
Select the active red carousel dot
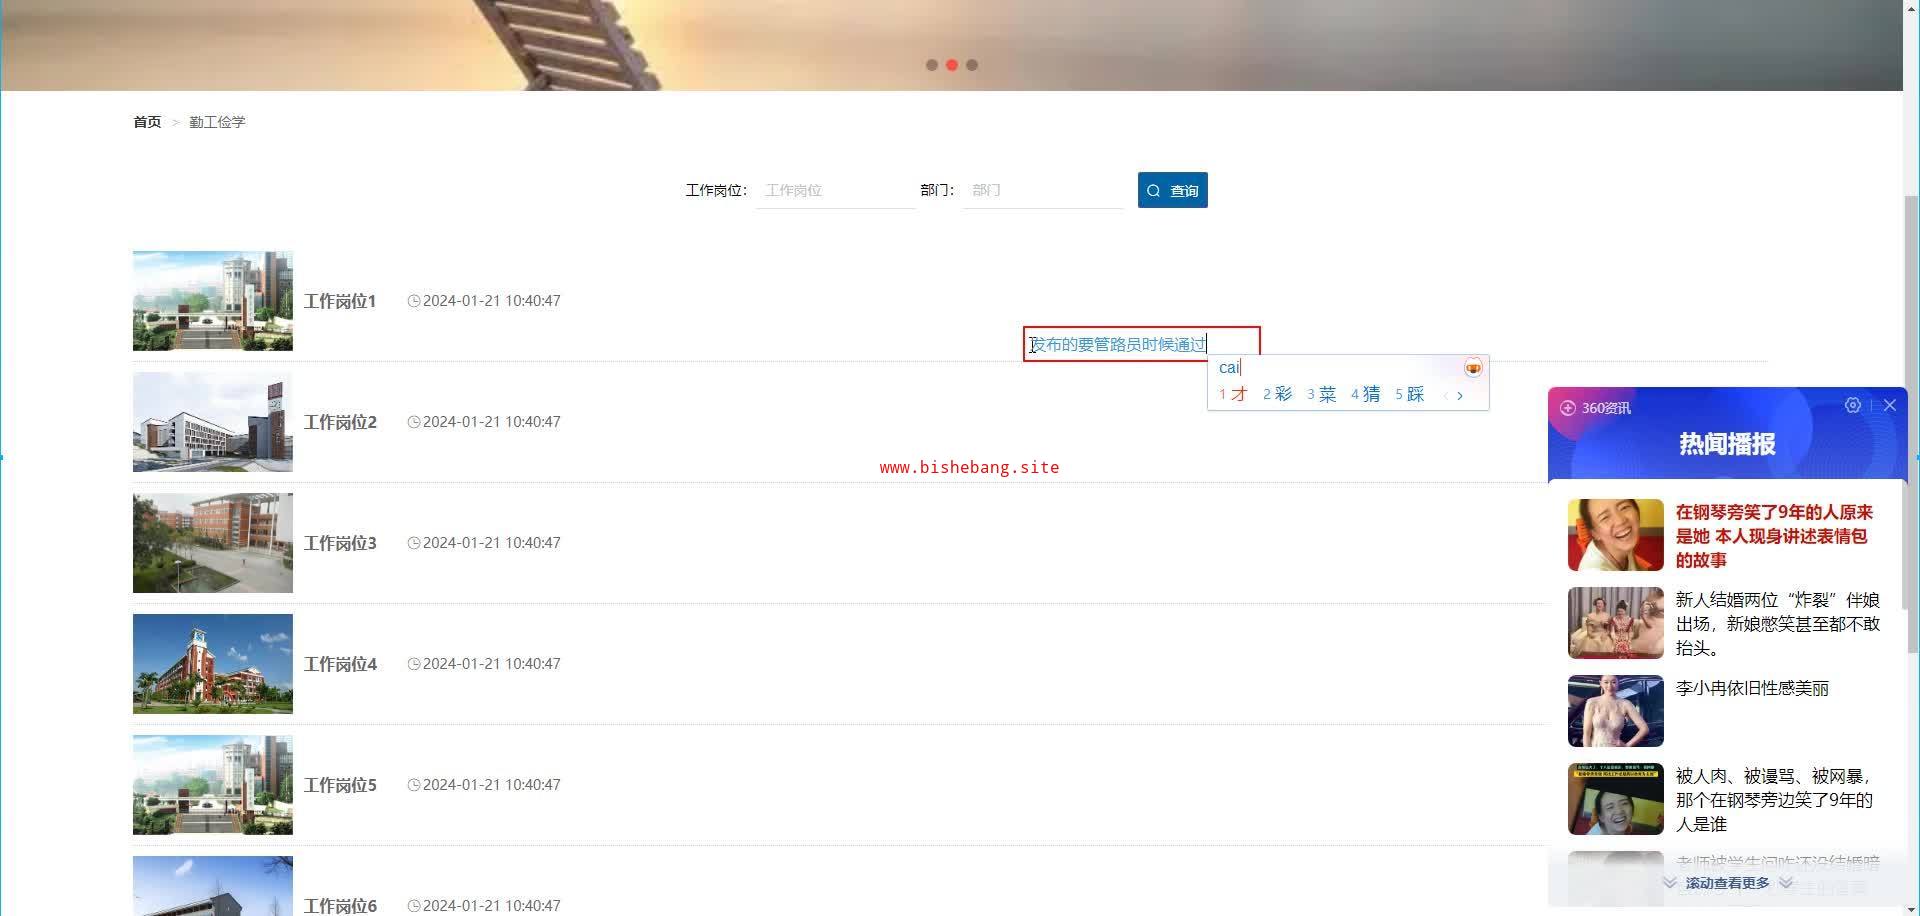[x=952, y=65]
